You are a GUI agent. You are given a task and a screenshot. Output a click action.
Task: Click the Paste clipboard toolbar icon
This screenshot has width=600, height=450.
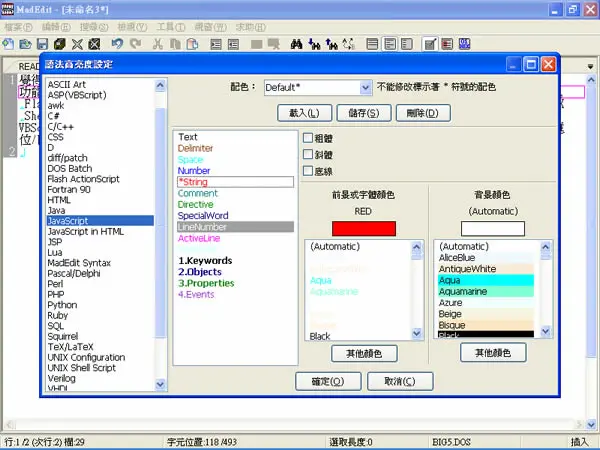click(192, 44)
